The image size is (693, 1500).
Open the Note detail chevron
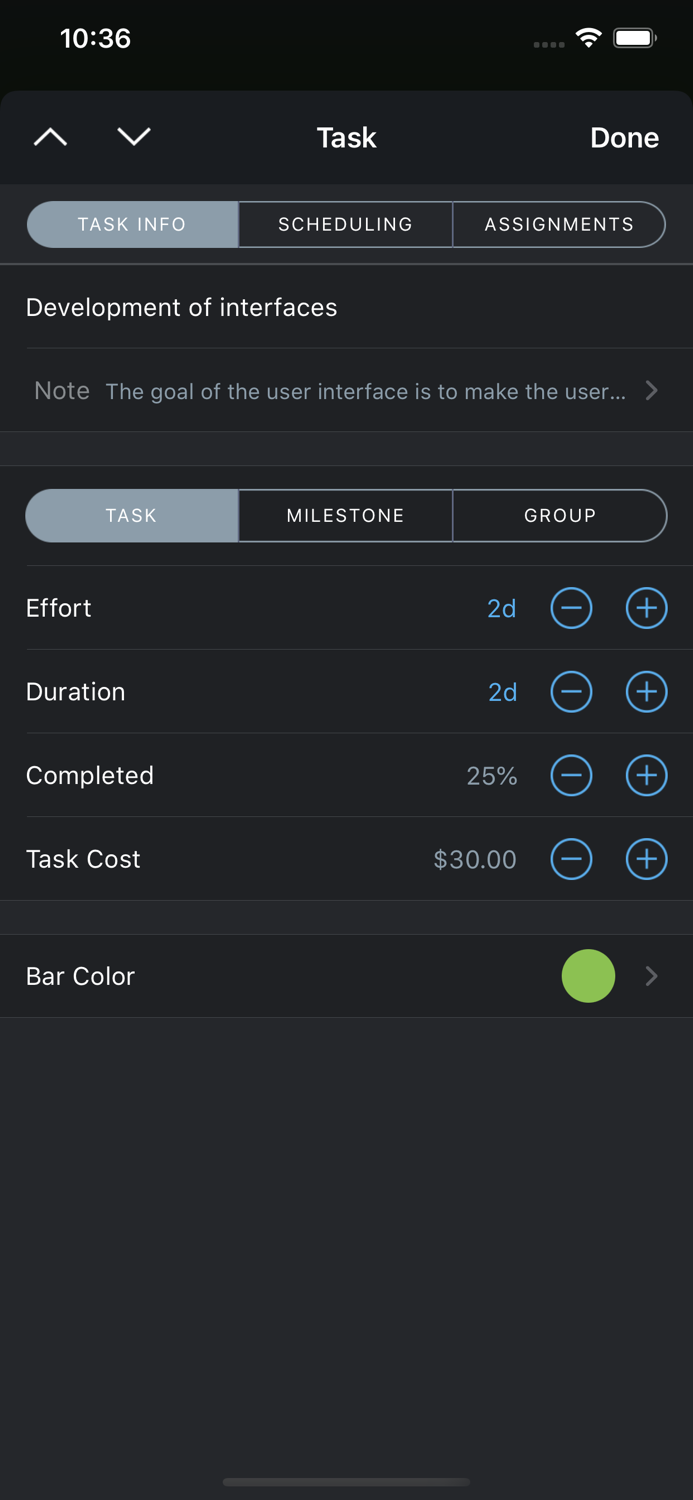pos(652,390)
